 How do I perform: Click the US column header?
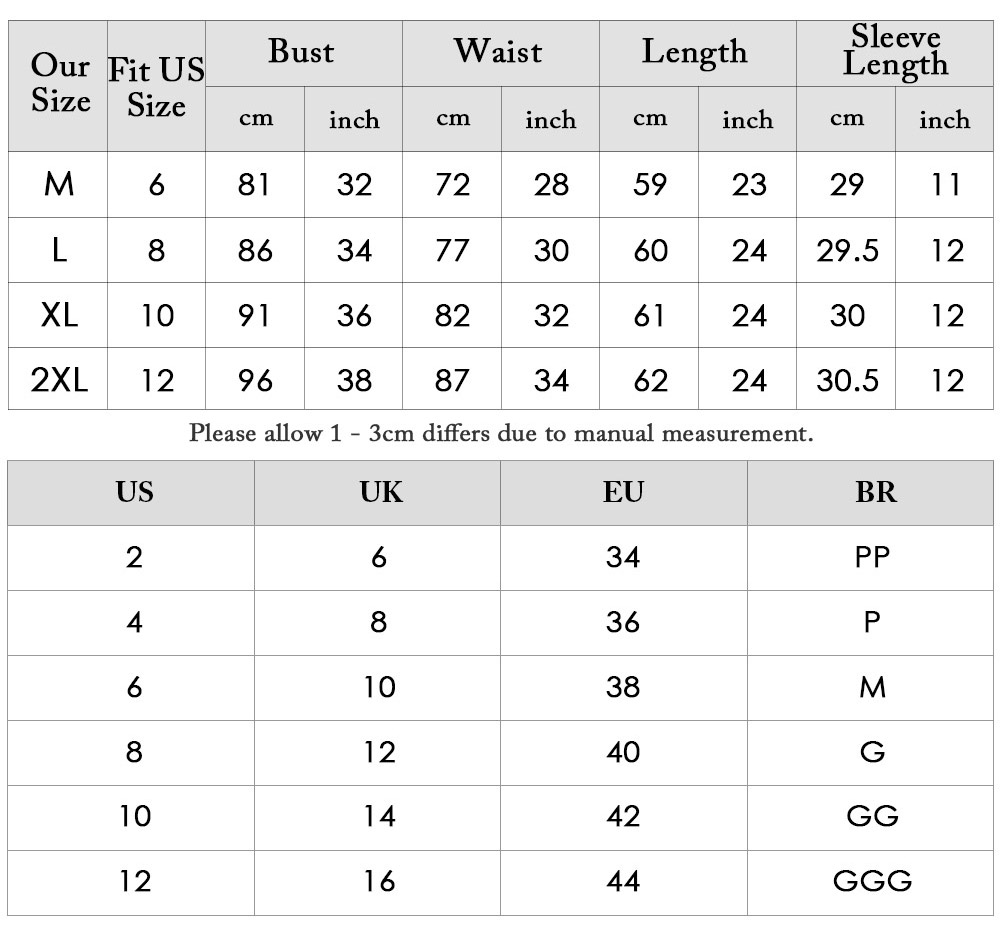[134, 492]
